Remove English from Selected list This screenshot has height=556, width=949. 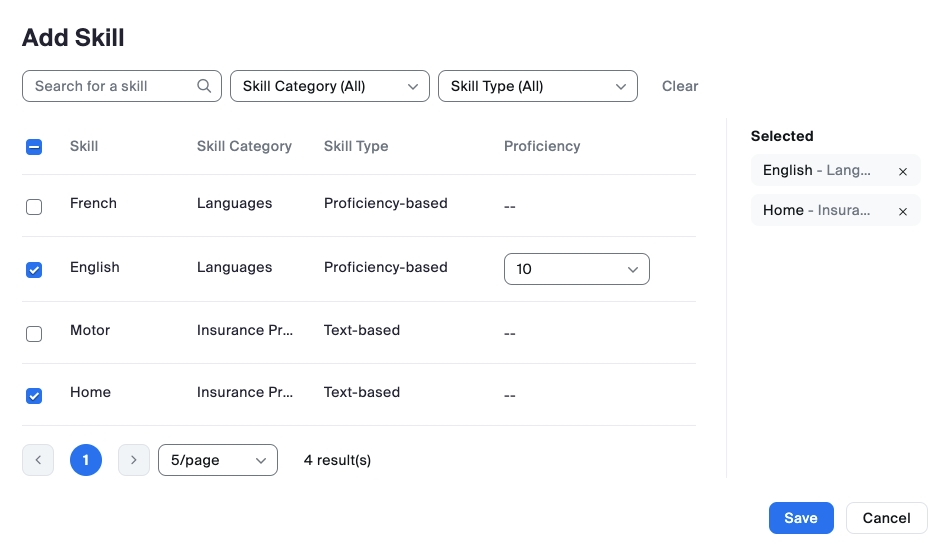pos(903,172)
